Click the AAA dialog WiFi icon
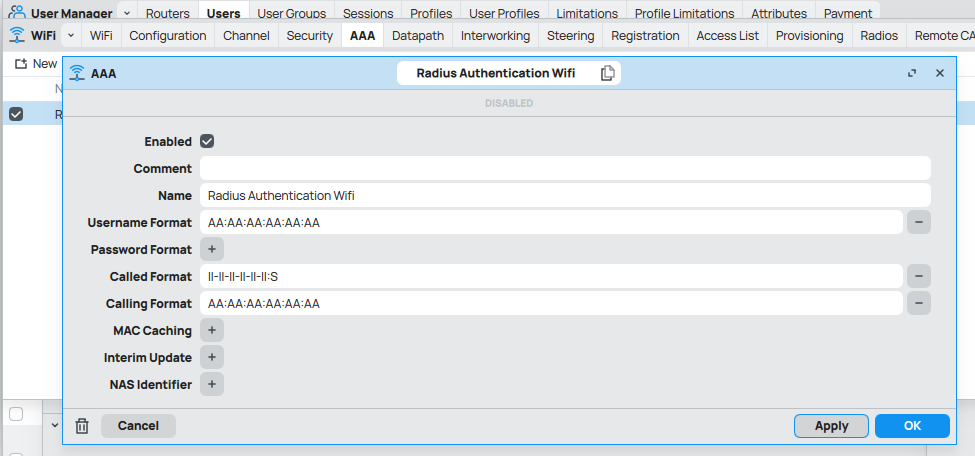The width and height of the screenshot is (975, 456). coord(77,73)
